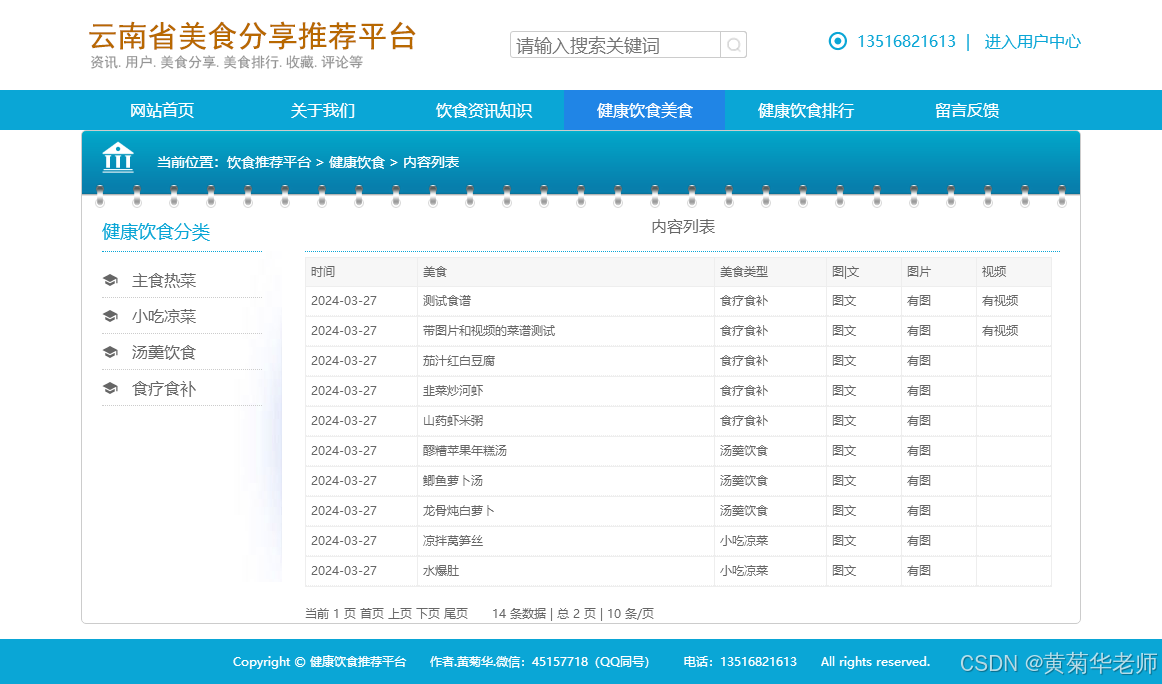Click the cap icon next to 小吃凉菜
The width and height of the screenshot is (1162, 684).
coord(110,316)
